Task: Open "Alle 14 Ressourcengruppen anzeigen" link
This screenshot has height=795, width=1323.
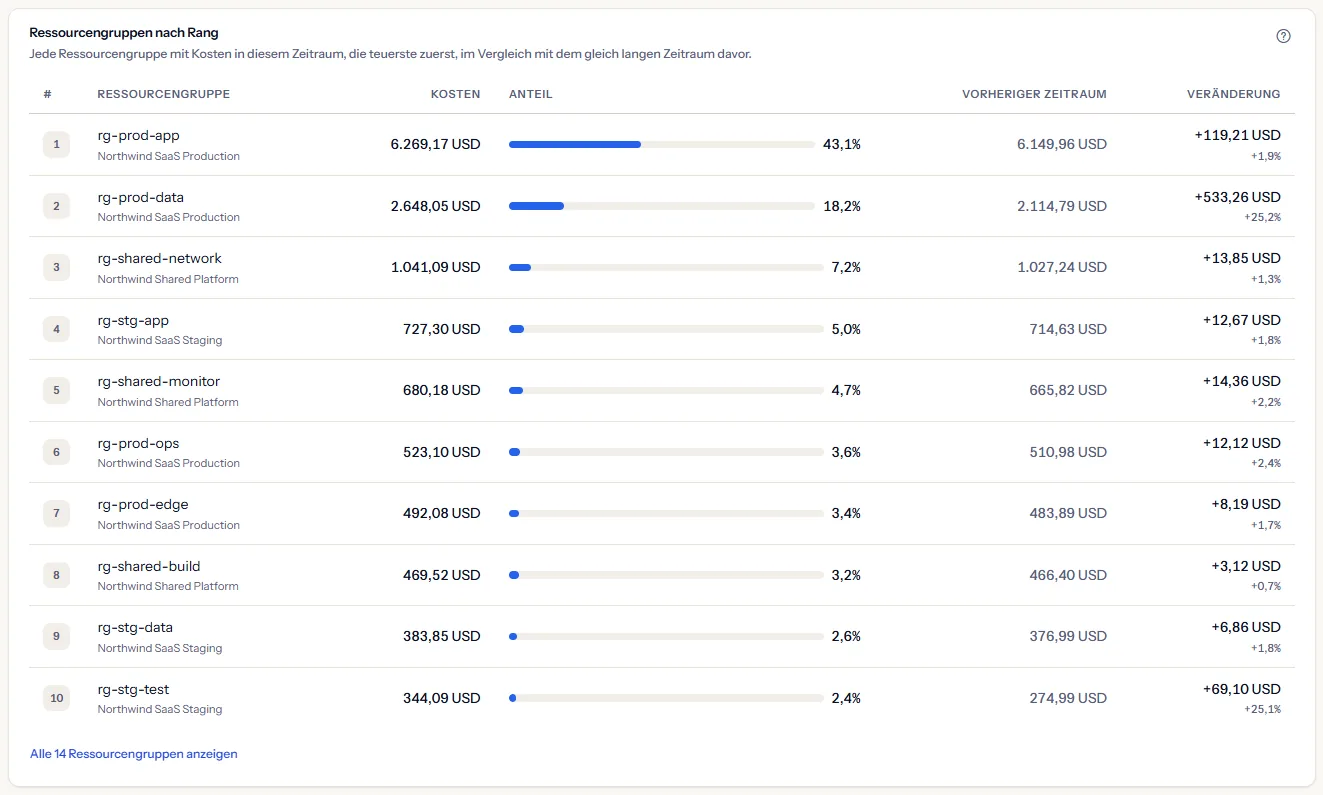Action: [134, 754]
